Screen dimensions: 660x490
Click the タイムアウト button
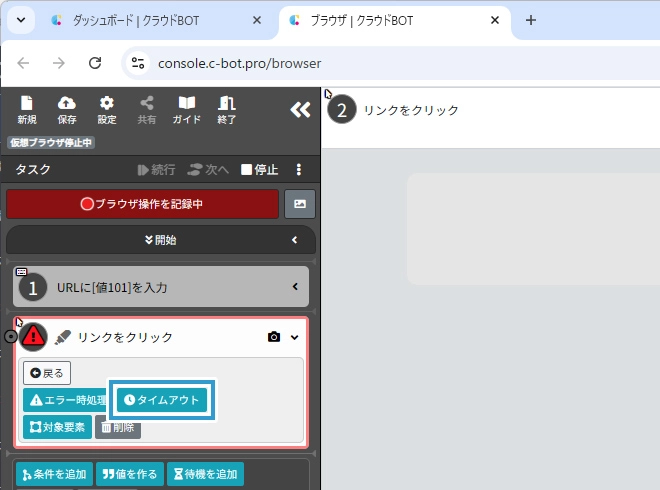[x=162, y=400]
